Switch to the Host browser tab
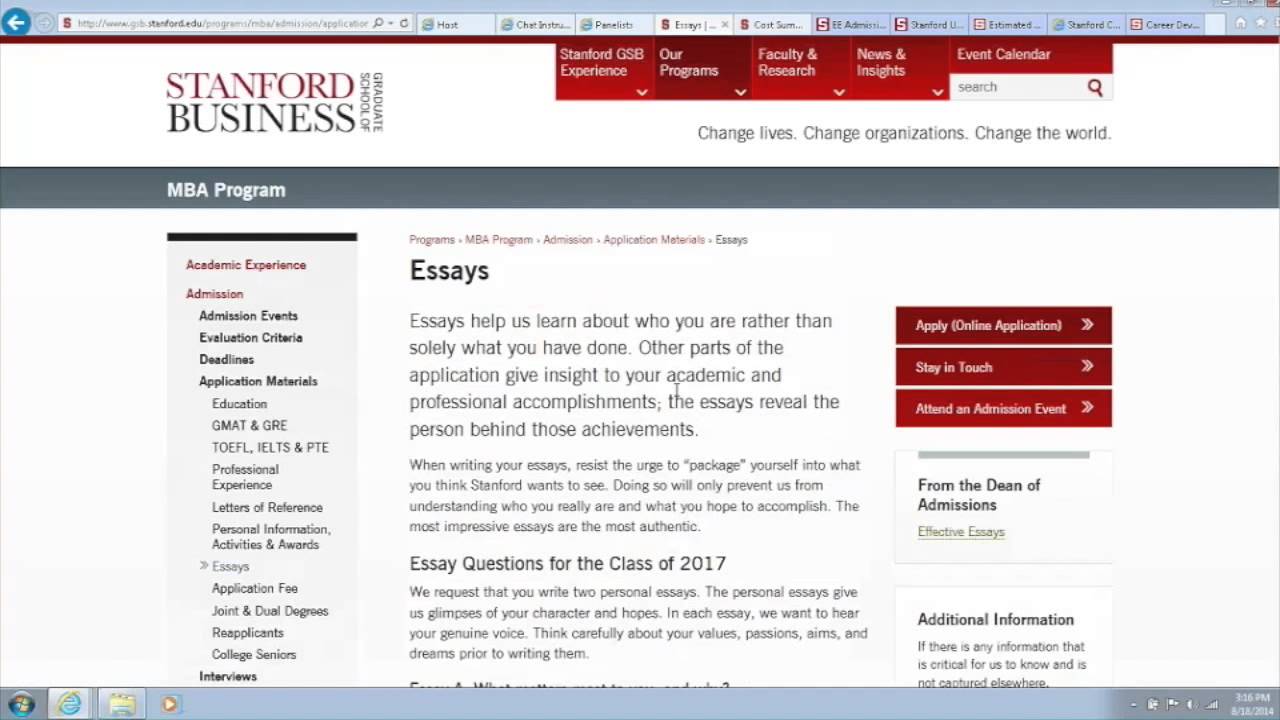 click(x=455, y=24)
